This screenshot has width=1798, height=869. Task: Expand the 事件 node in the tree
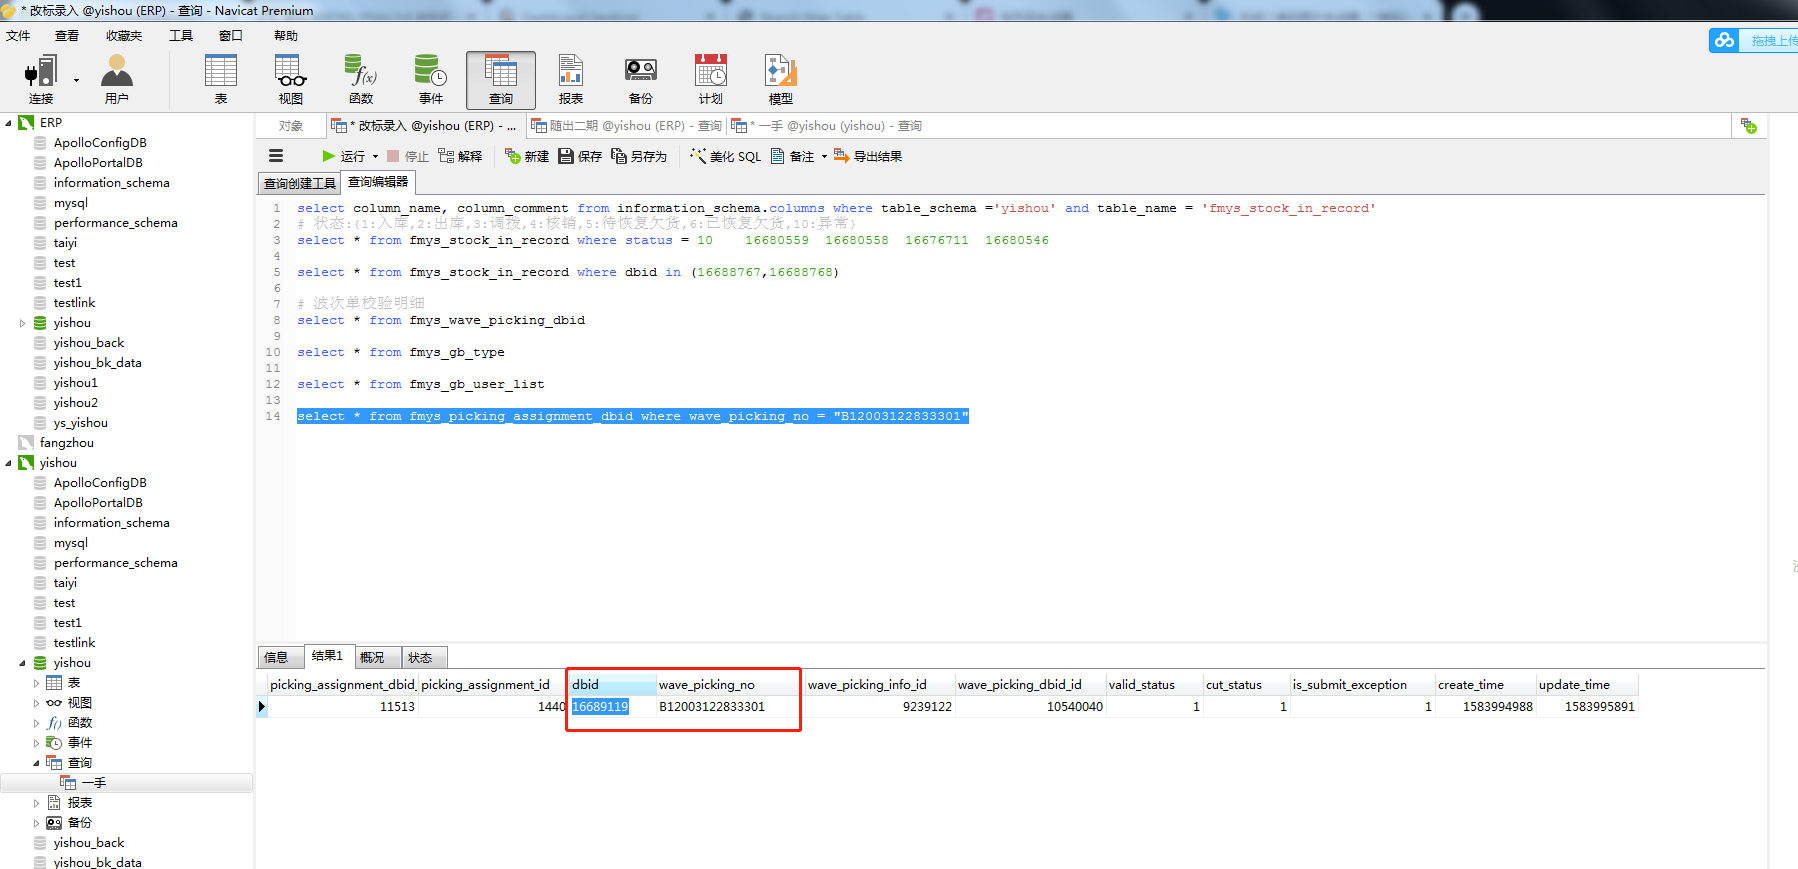tap(37, 743)
